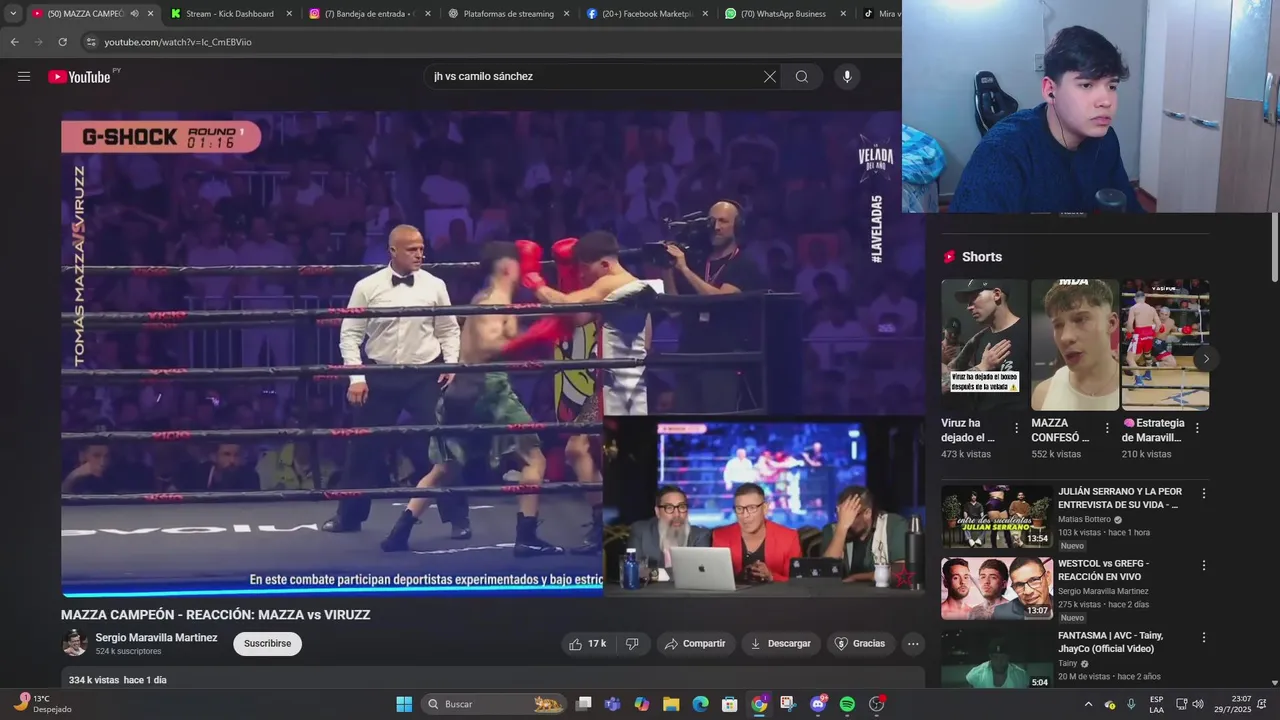Image resolution: width=1280 pixels, height=720 pixels.
Task: Open Julián Serrano entrevista video thumbnail
Action: 997,516
